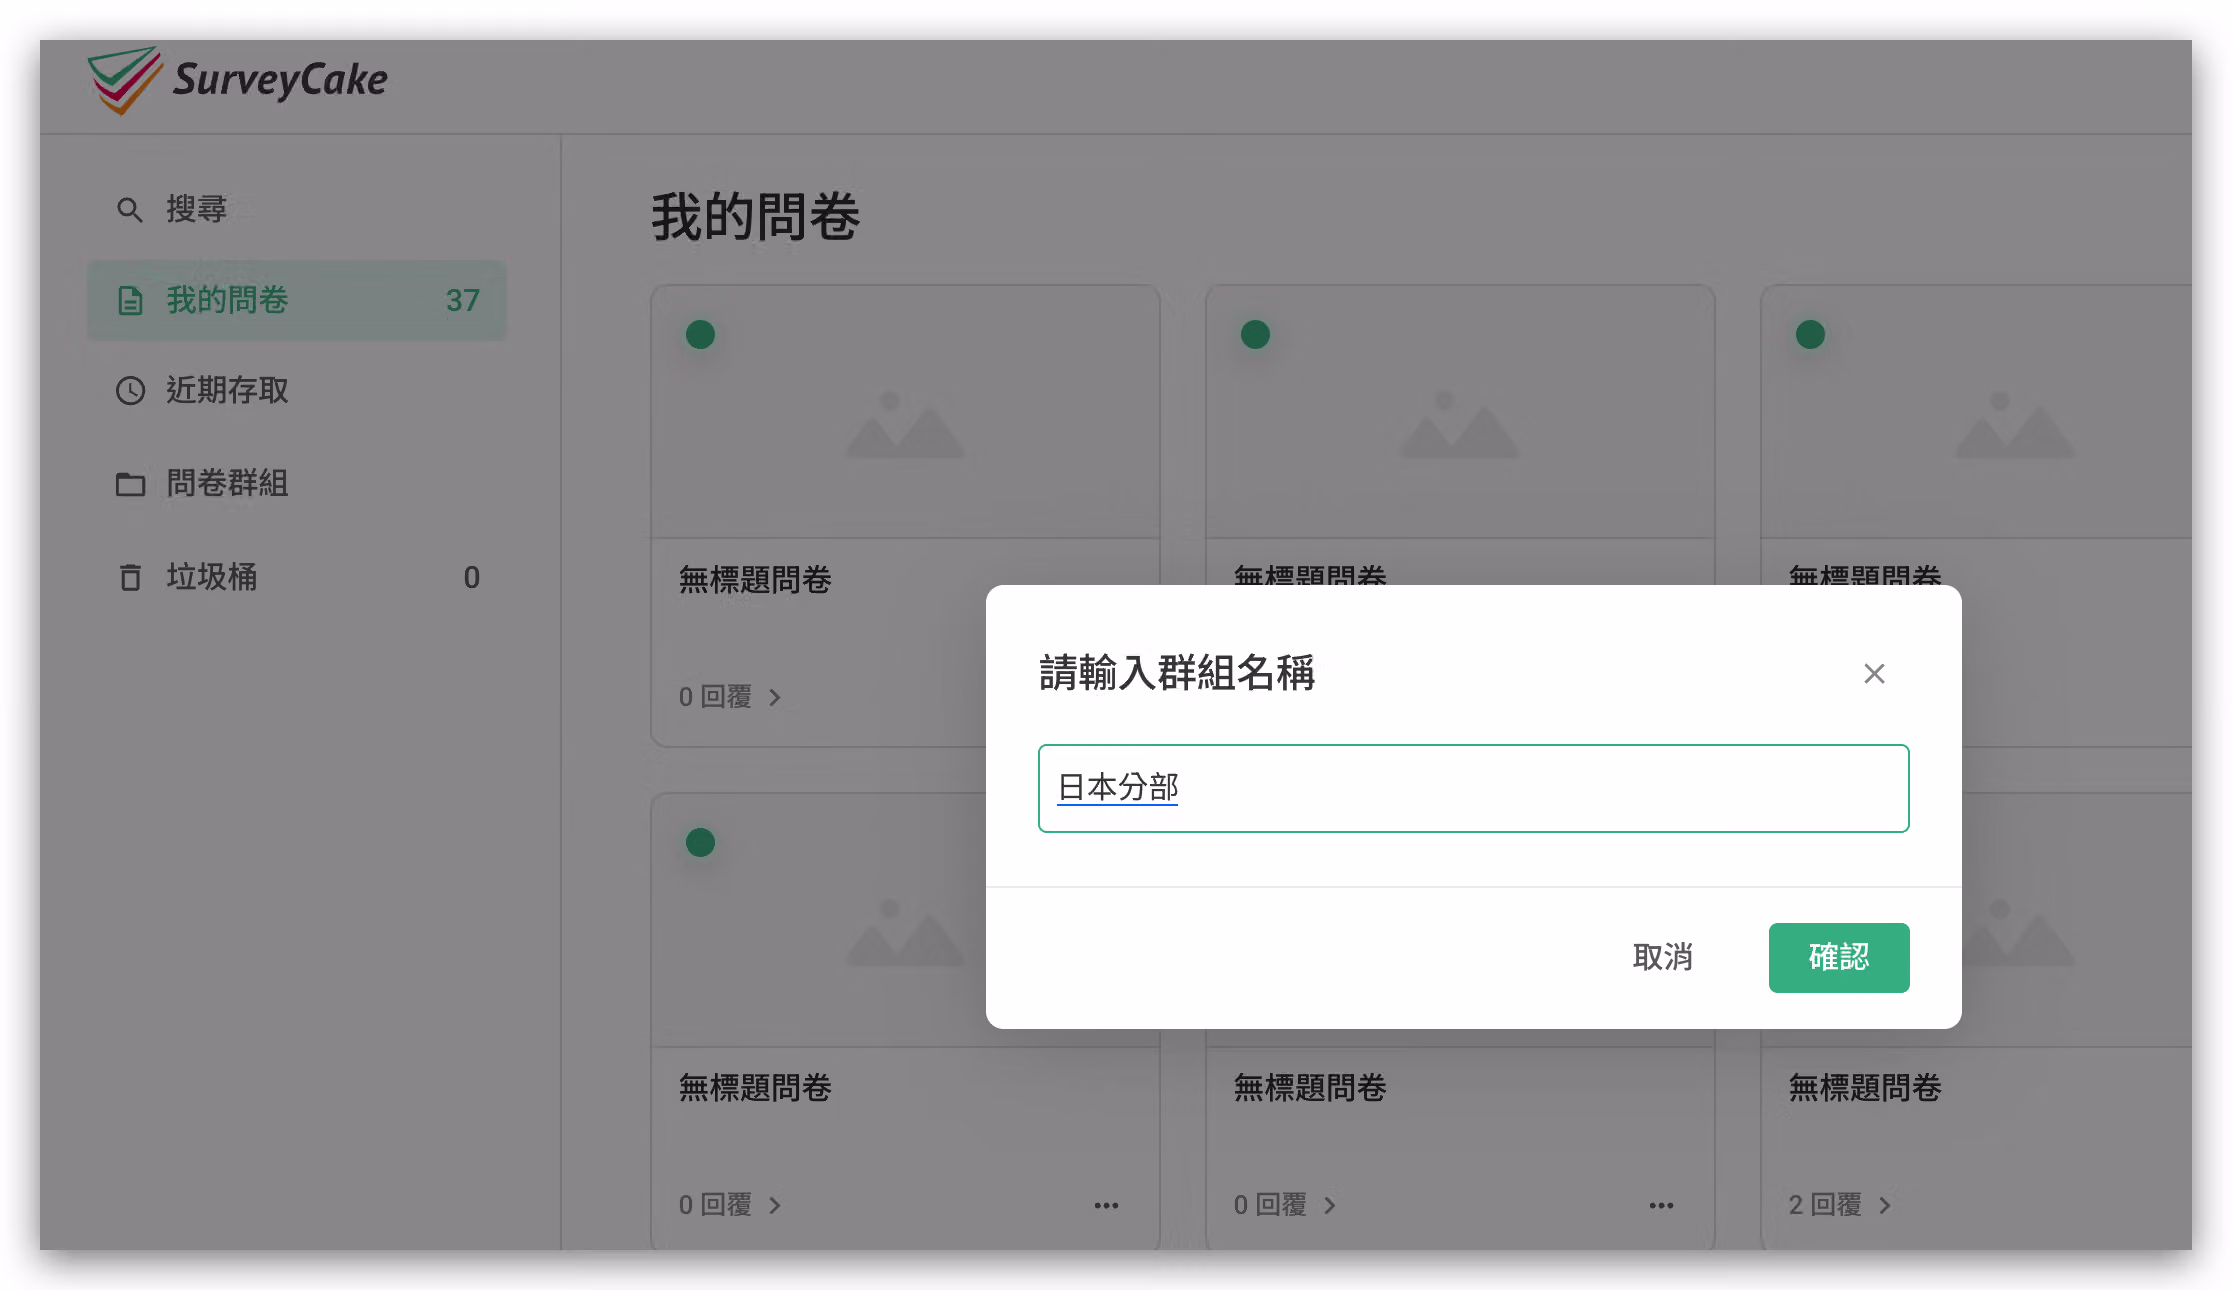Click the clock icon beside 近期存取
2232x1290 pixels.
coord(130,390)
